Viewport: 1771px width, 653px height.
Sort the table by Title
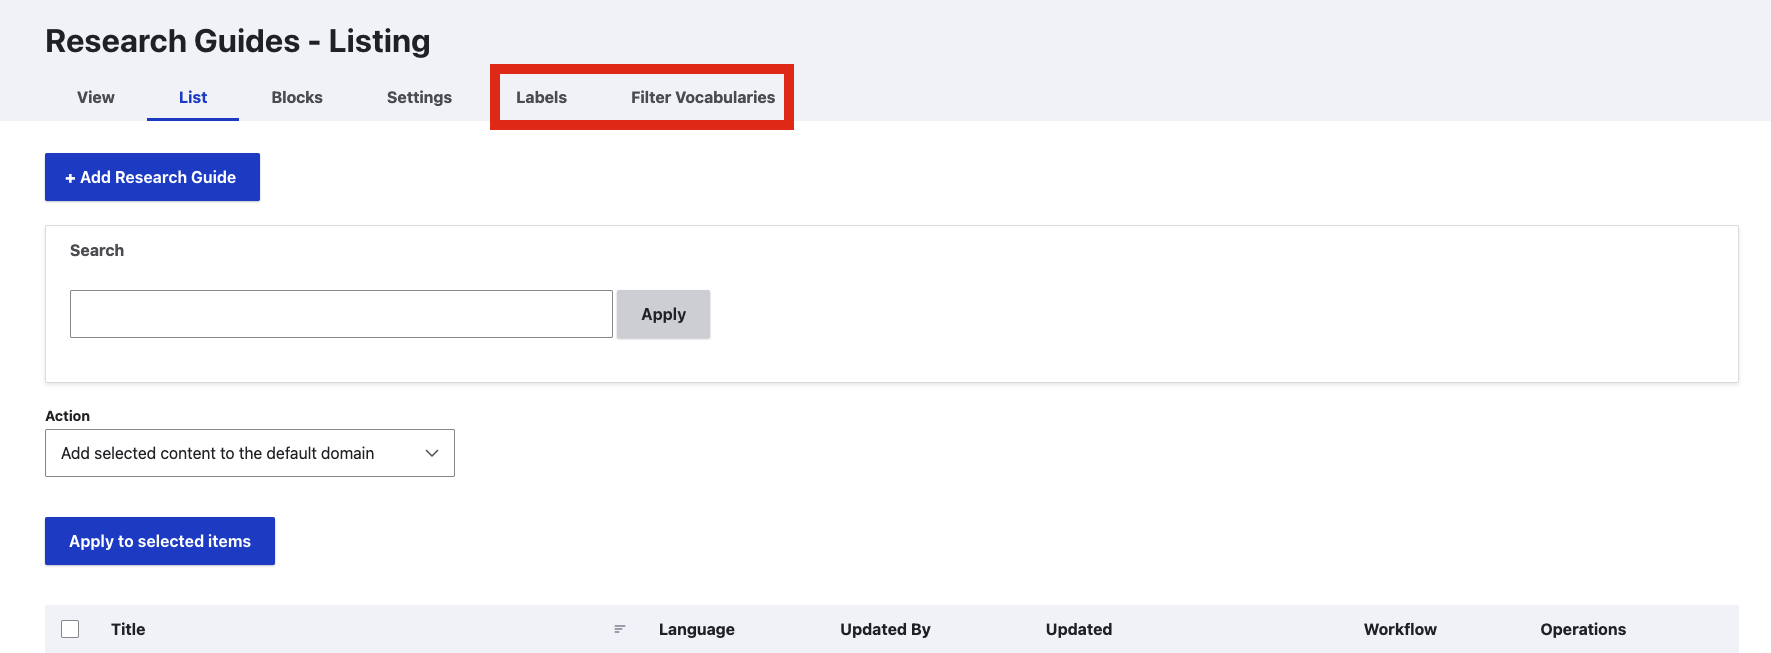[x=128, y=629]
